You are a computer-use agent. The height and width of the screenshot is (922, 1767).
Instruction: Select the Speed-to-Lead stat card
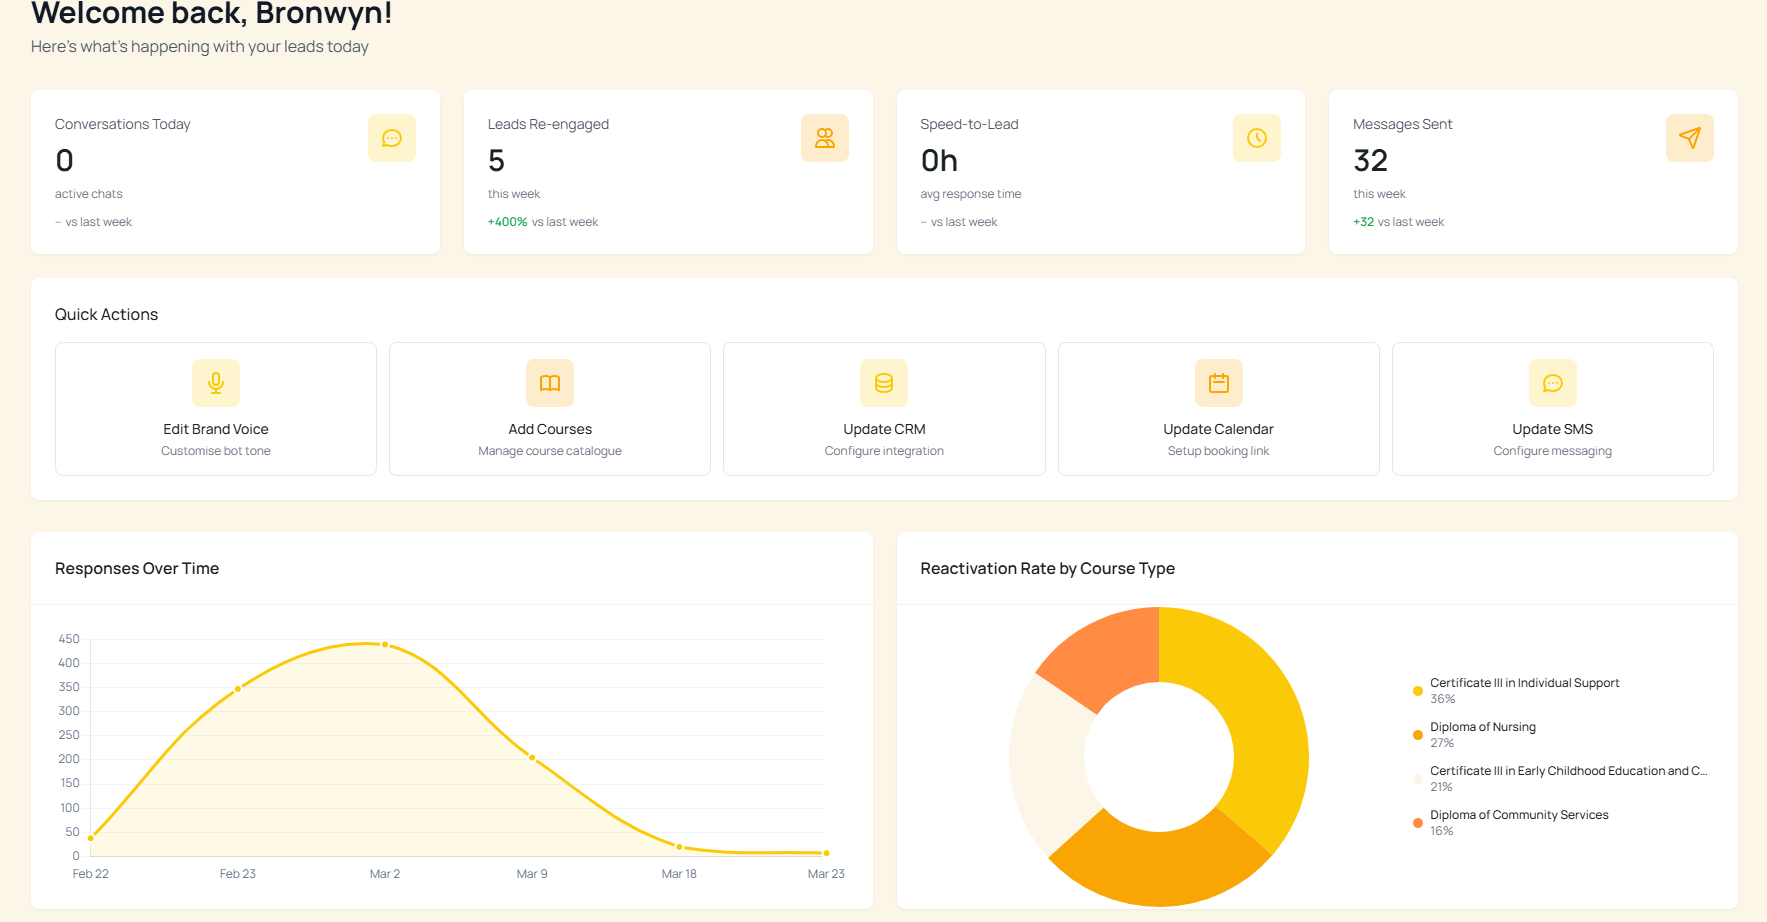pos(1101,172)
